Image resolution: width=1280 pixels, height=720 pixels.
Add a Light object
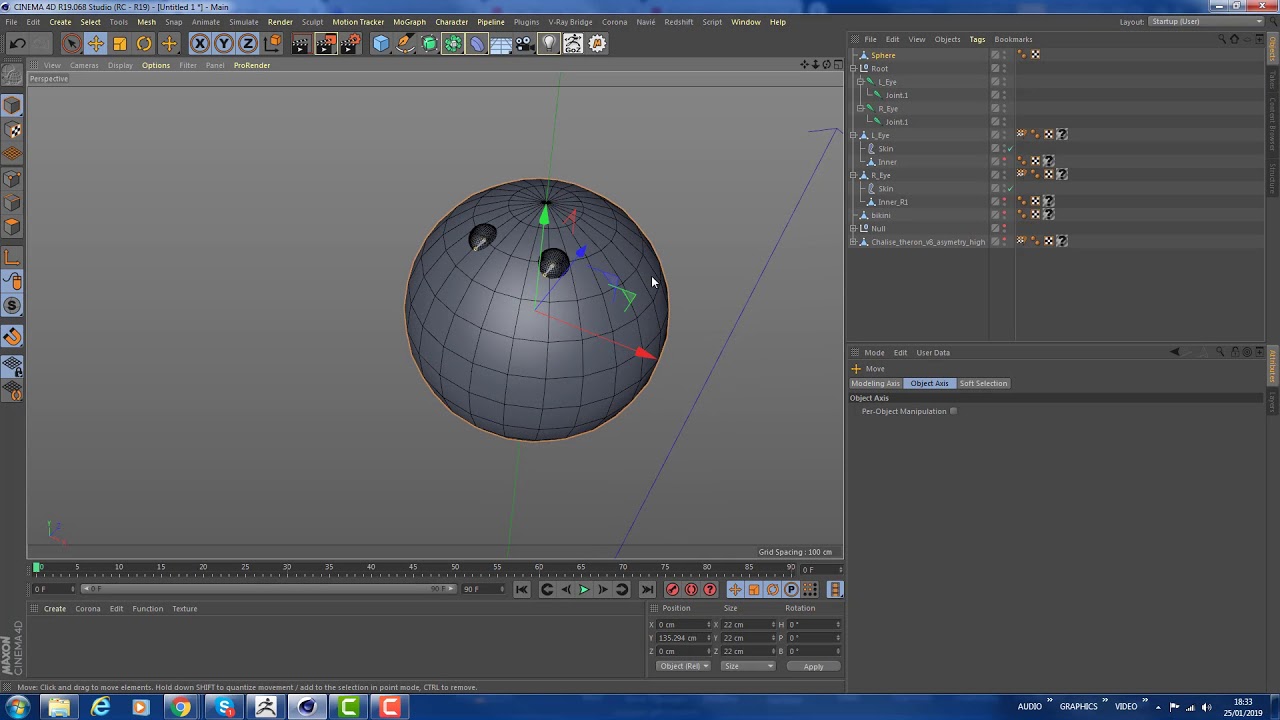pyautogui.click(x=549, y=43)
